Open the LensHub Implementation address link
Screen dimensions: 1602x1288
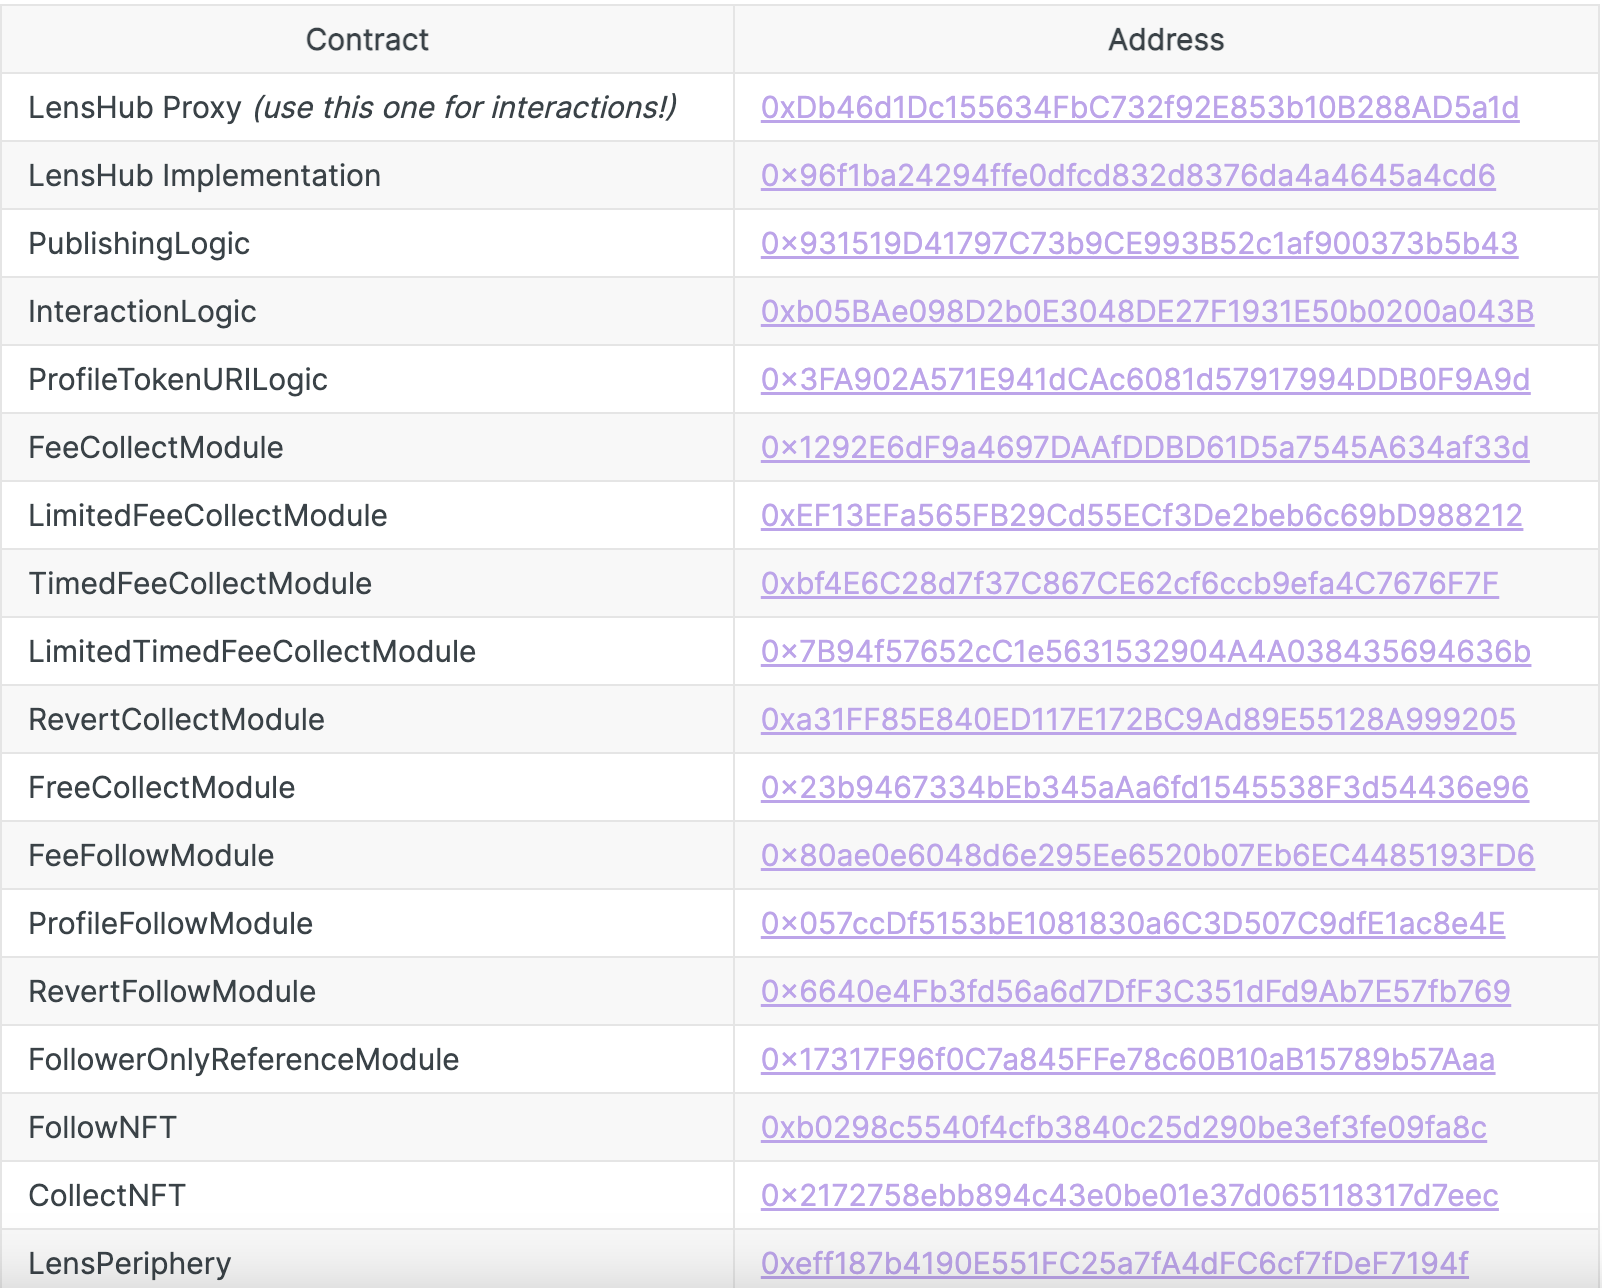1127,176
